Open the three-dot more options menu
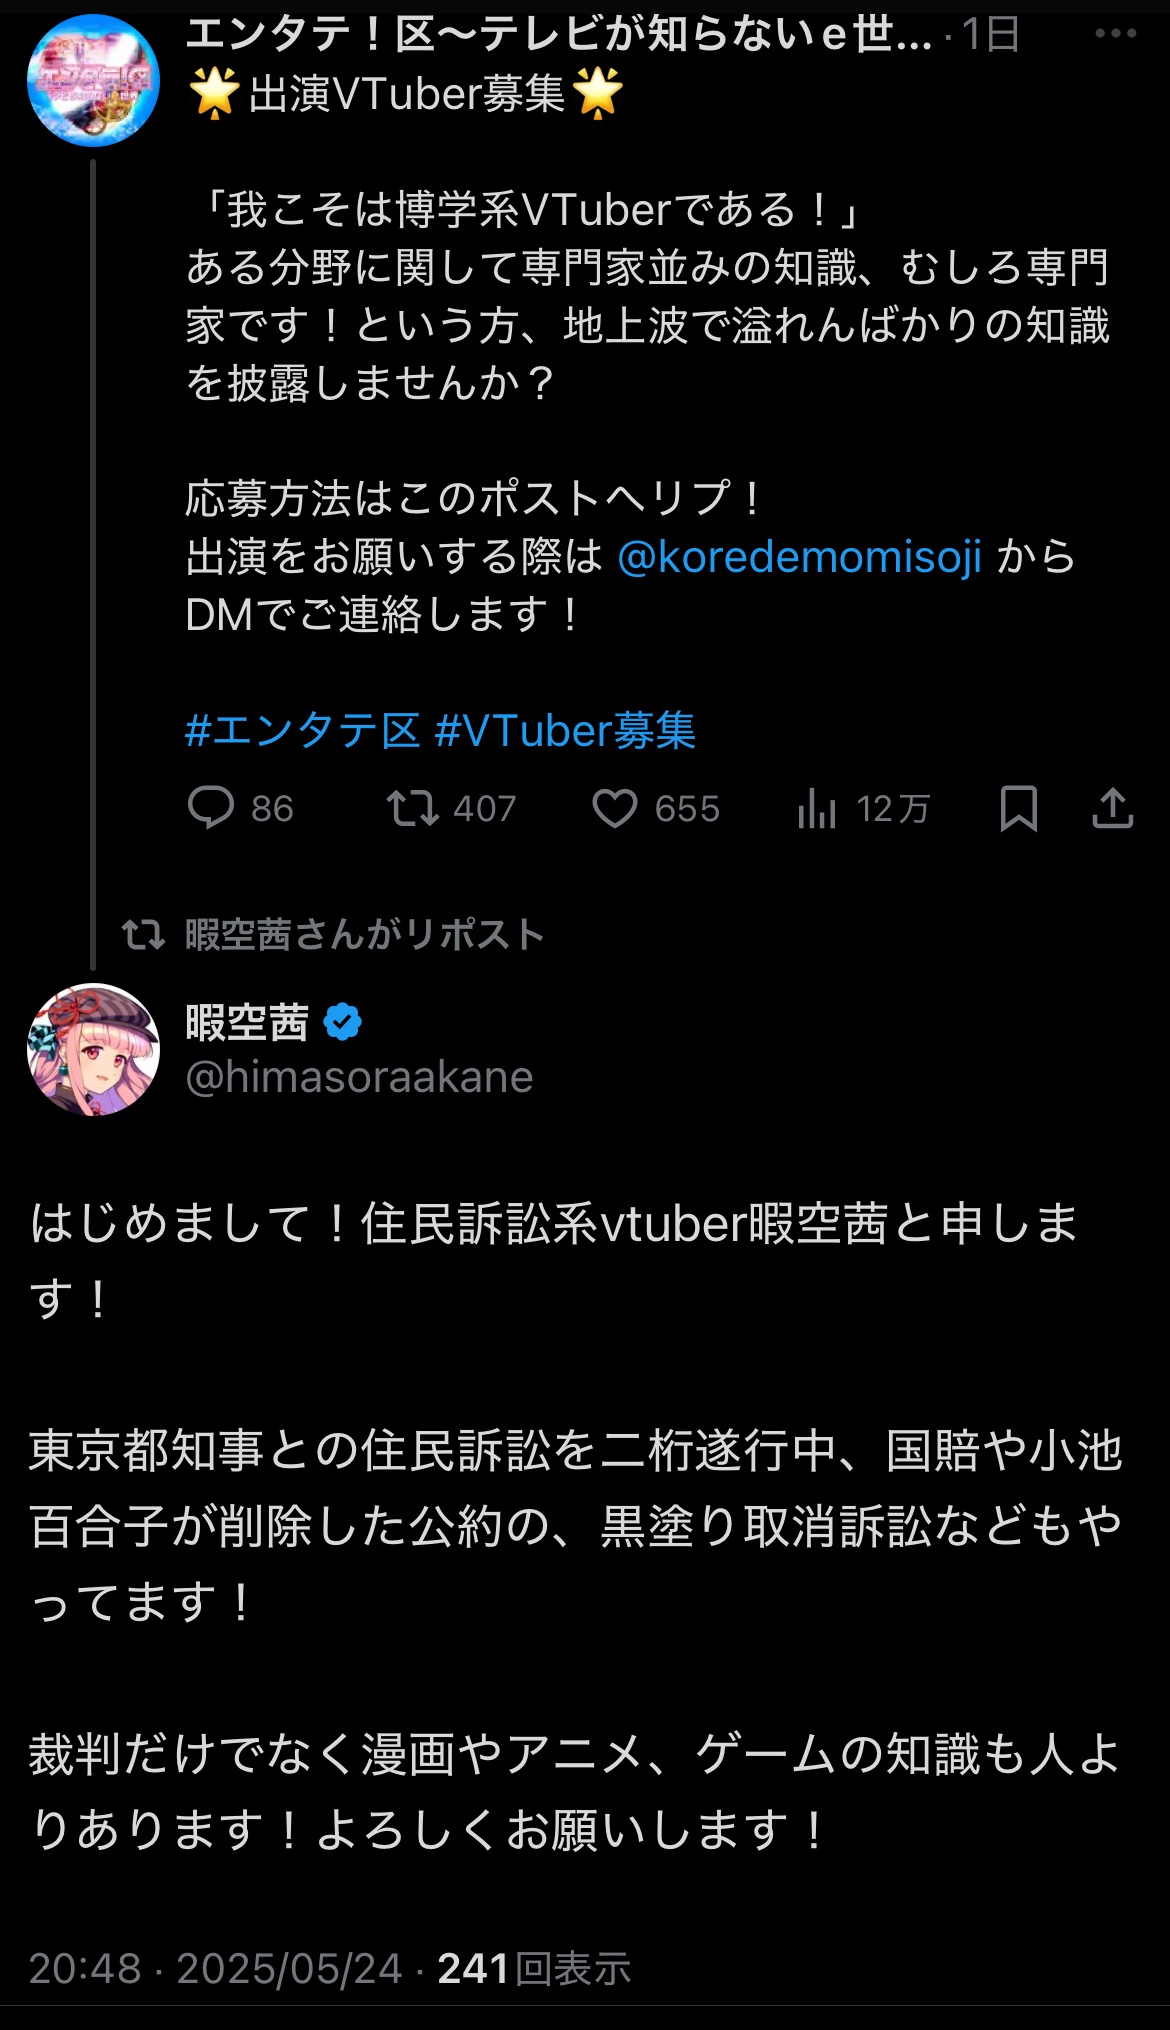 (1115, 34)
